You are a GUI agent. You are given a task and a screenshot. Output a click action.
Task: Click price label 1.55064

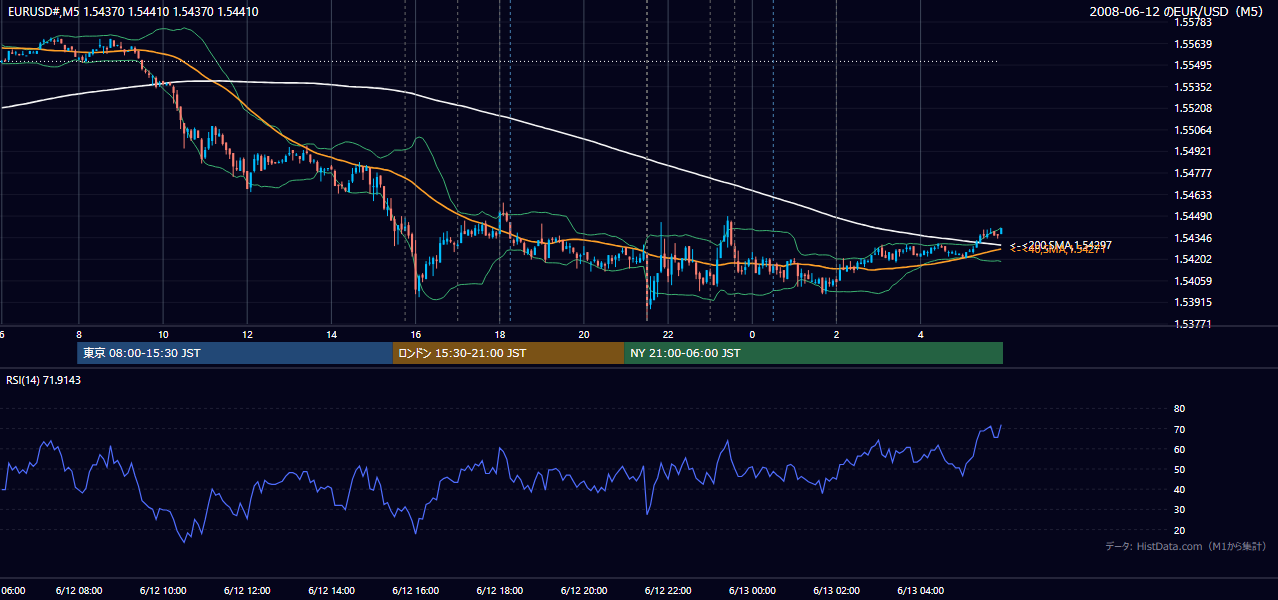(1193, 130)
